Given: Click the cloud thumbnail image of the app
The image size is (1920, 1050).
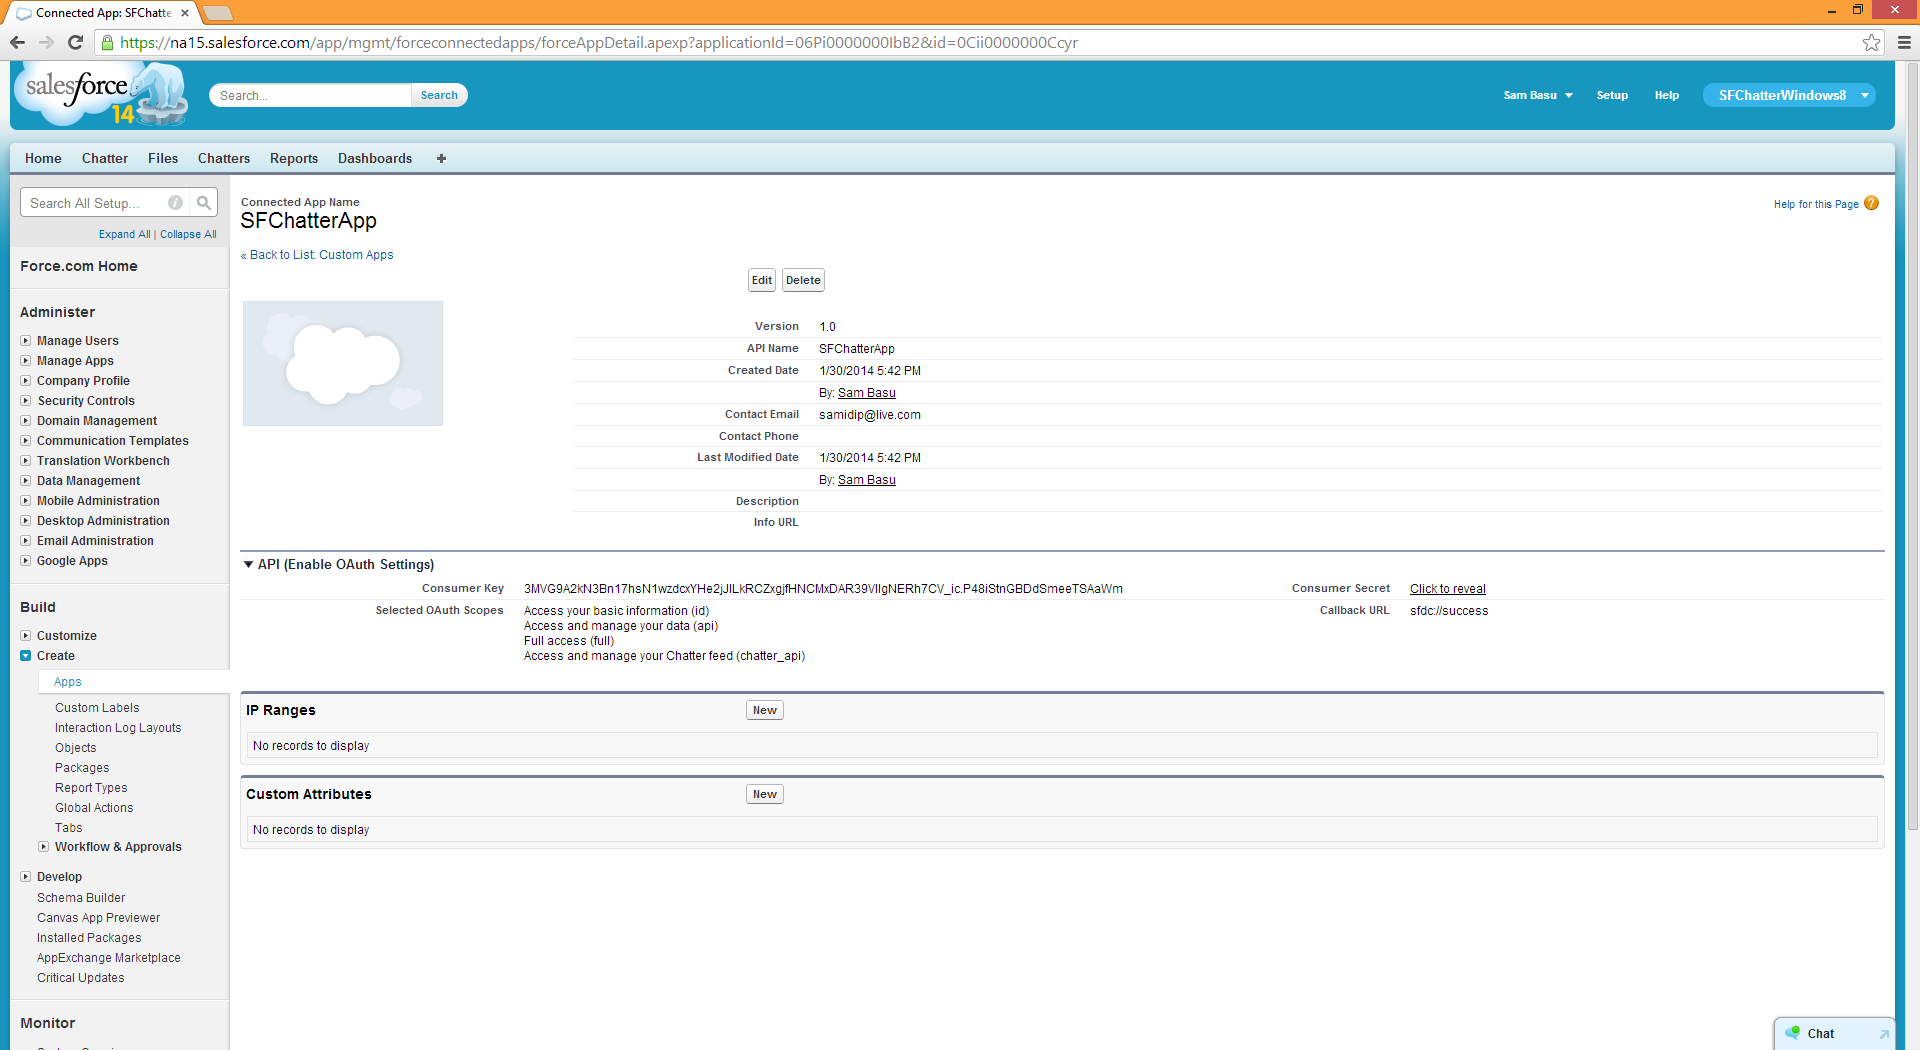Looking at the screenshot, I should (342, 364).
